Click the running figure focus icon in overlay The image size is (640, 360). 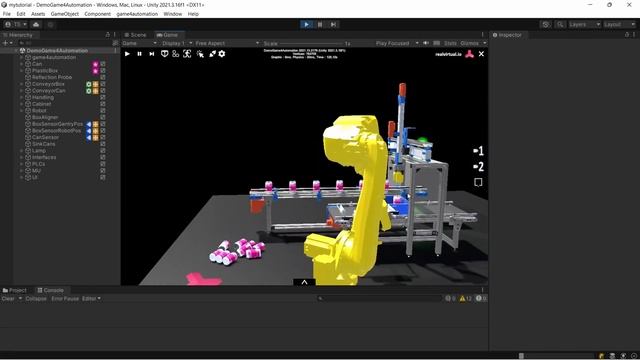(x=187, y=54)
